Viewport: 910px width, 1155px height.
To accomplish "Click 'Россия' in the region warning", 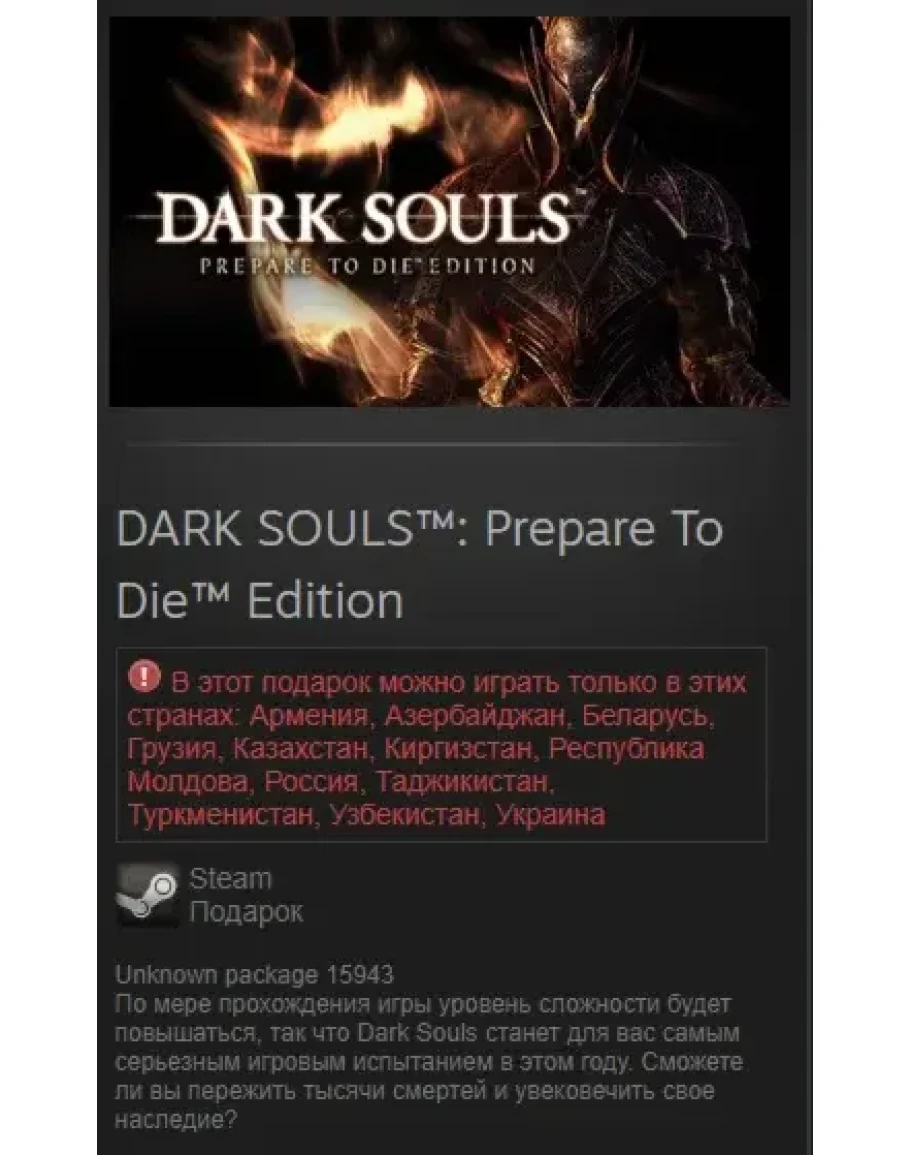I will 311,782.
